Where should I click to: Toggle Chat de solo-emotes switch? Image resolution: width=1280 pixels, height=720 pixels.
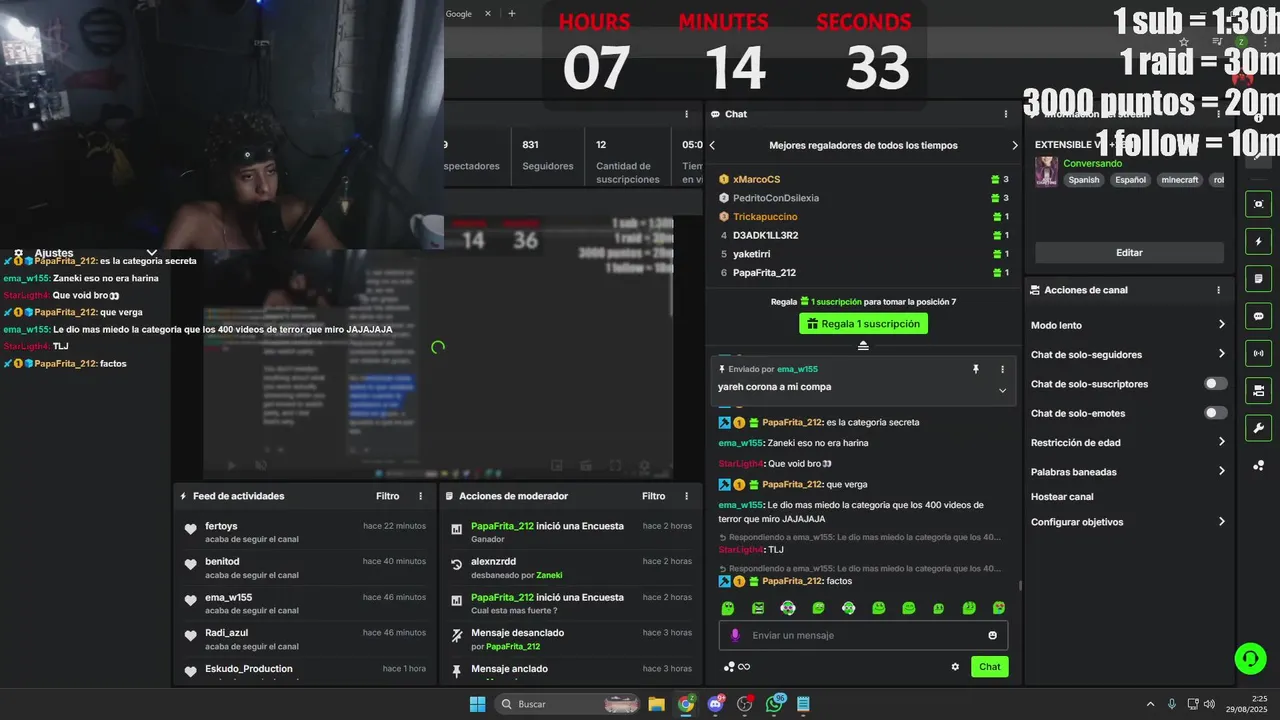pyautogui.click(x=1215, y=413)
